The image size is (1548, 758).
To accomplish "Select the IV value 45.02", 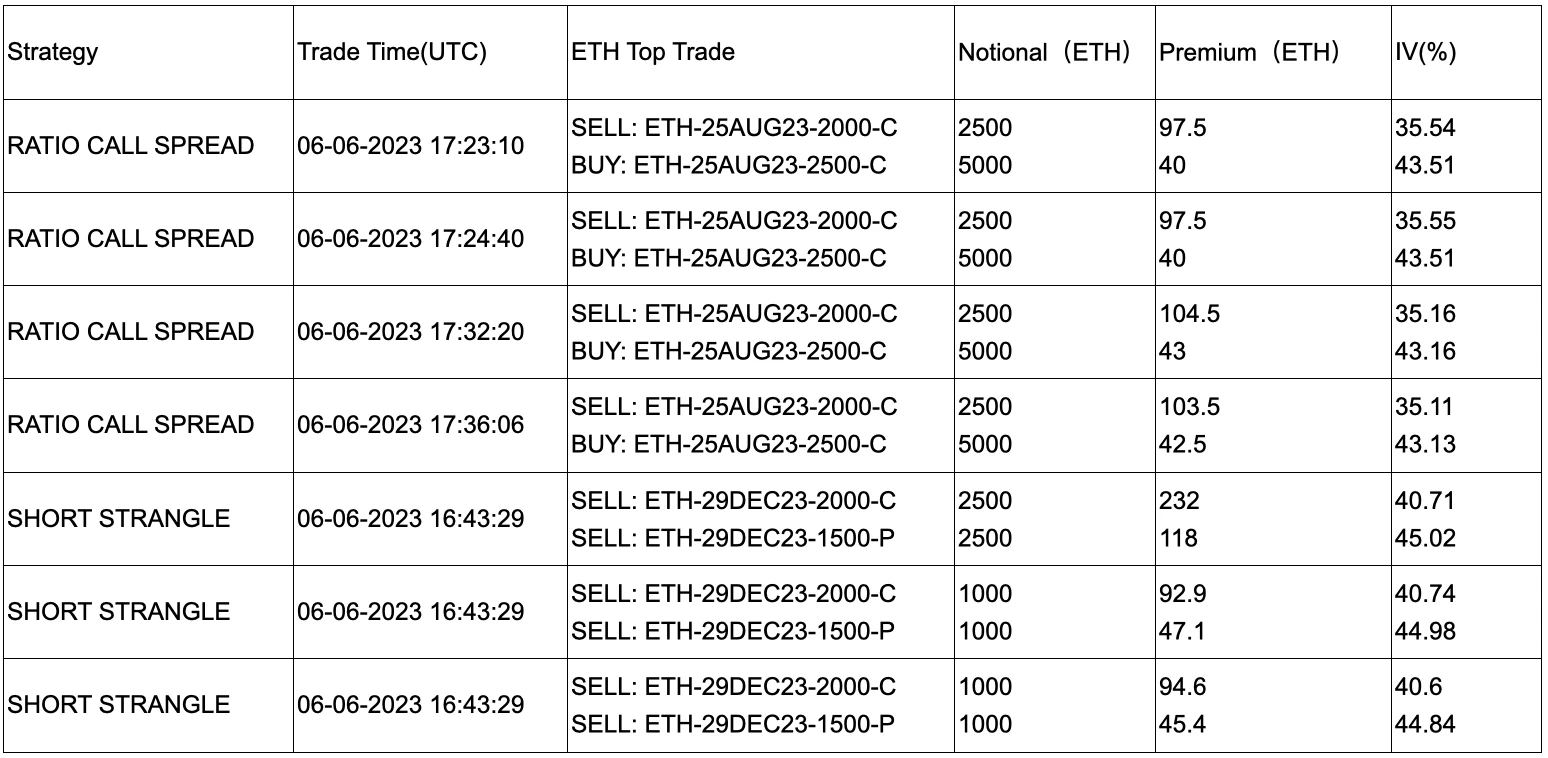I will [1425, 538].
